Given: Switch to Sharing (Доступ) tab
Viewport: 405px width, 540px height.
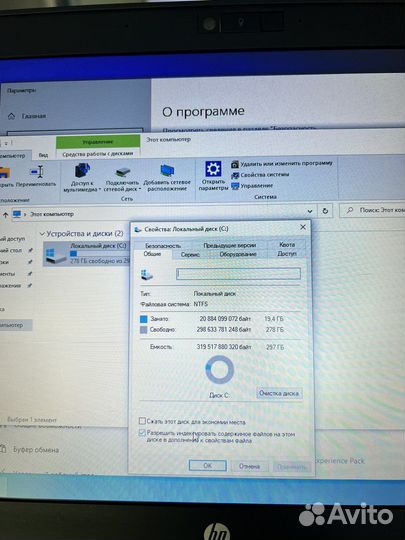Looking at the screenshot, I should [287, 253].
